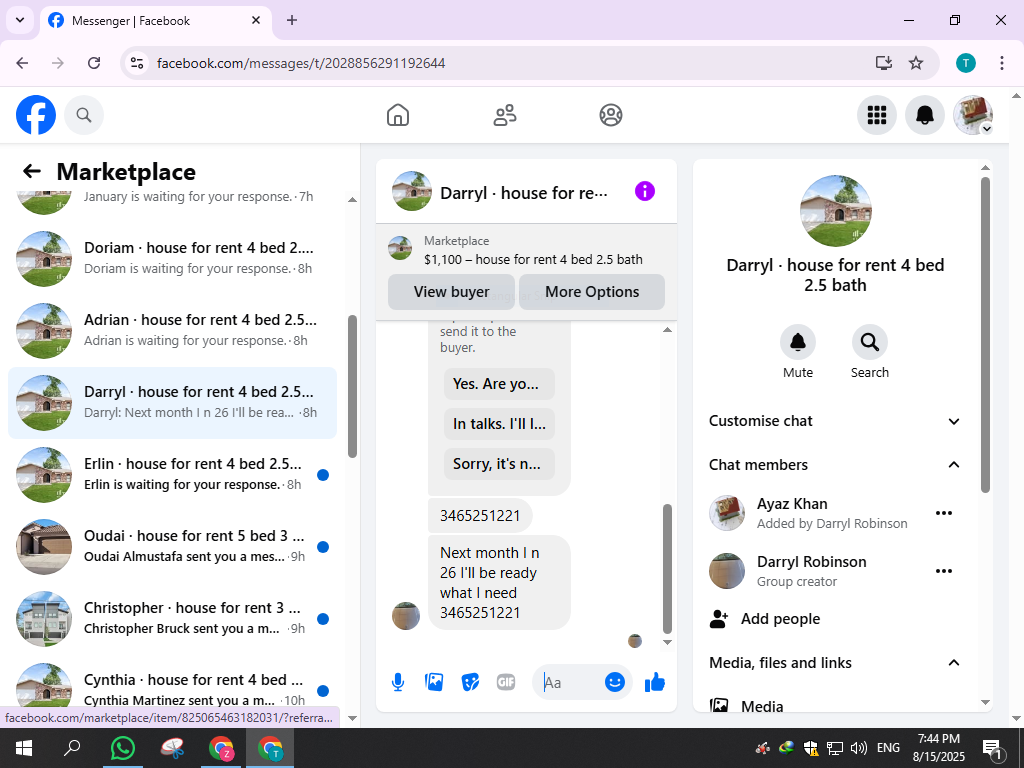Collapse Media, files and links section
The image size is (1024, 768).
pyautogui.click(x=835, y=663)
